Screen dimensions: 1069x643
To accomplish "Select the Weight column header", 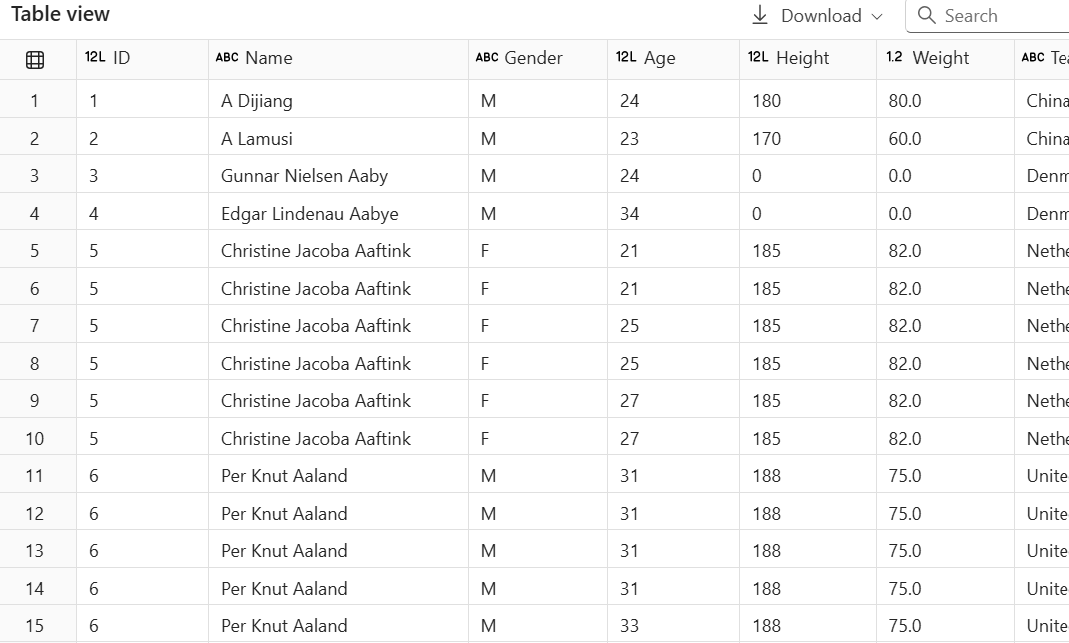I will 940,58.
